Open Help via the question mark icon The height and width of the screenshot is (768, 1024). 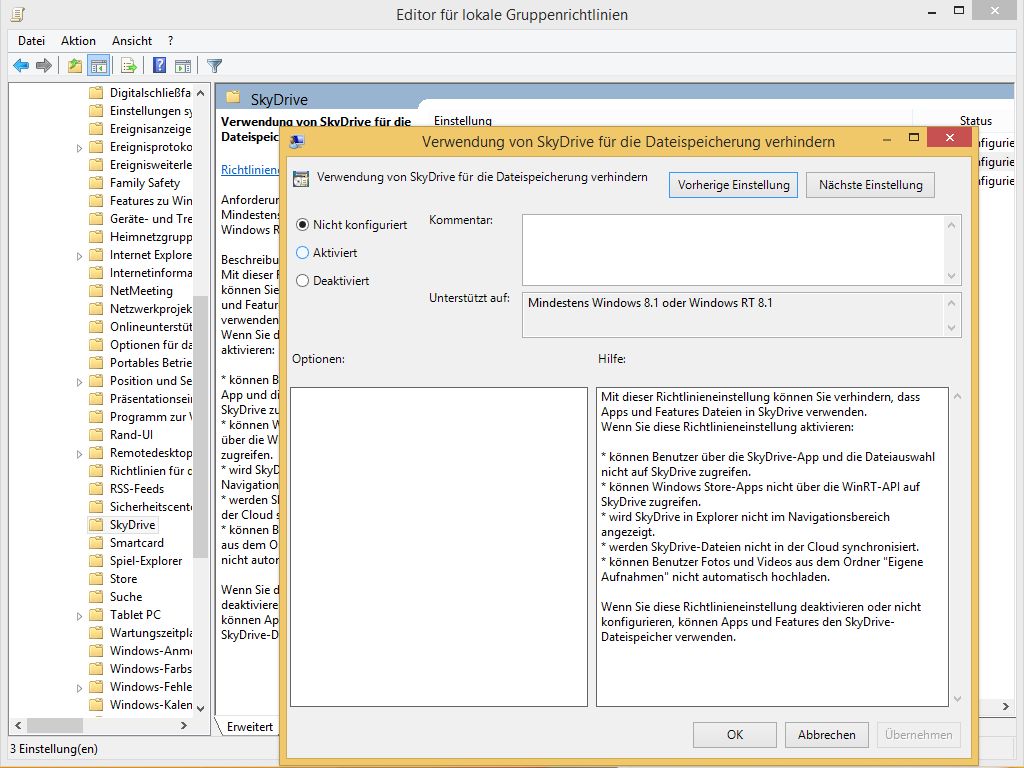[159, 65]
